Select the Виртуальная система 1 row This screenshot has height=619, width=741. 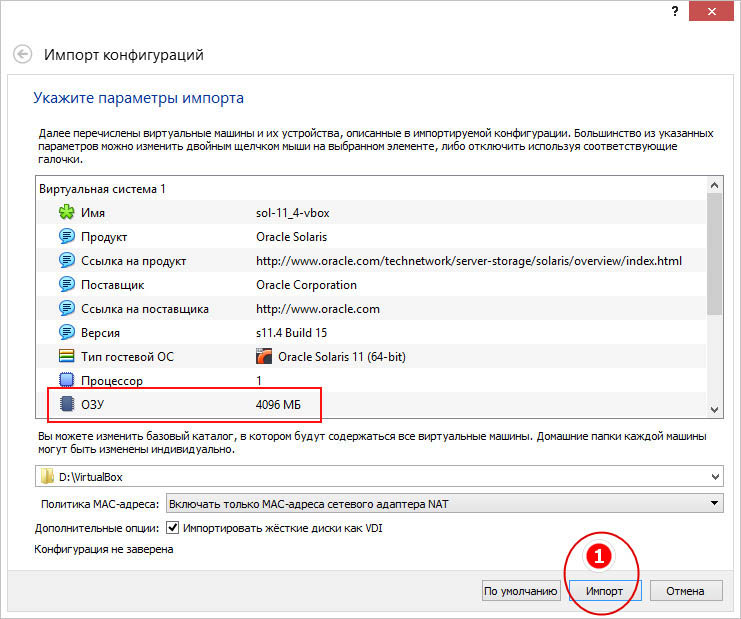[x=371, y=189]
